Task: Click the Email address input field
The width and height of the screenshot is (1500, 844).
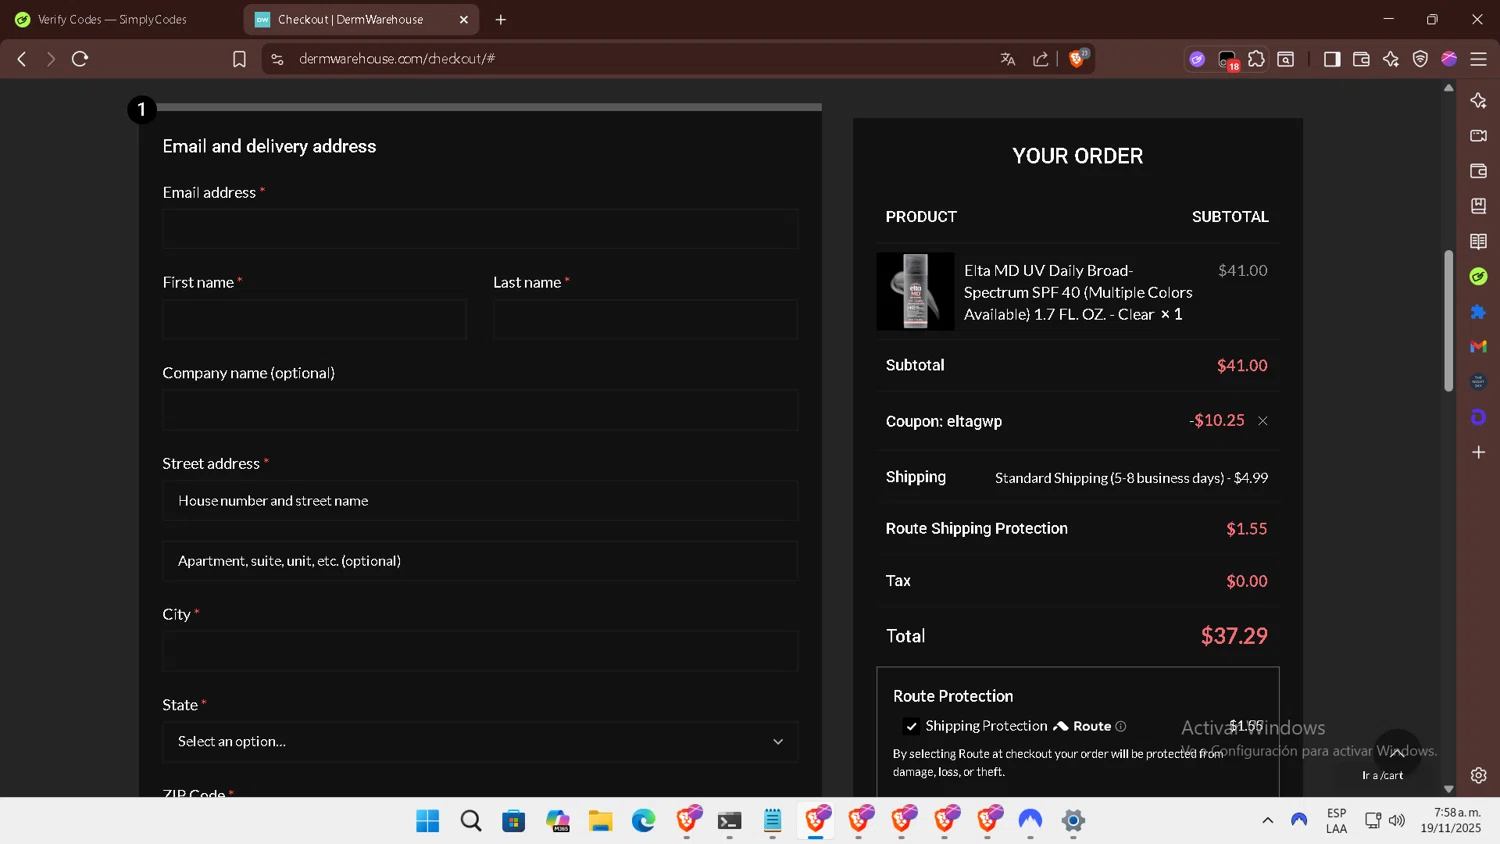Action: [480, 229]
